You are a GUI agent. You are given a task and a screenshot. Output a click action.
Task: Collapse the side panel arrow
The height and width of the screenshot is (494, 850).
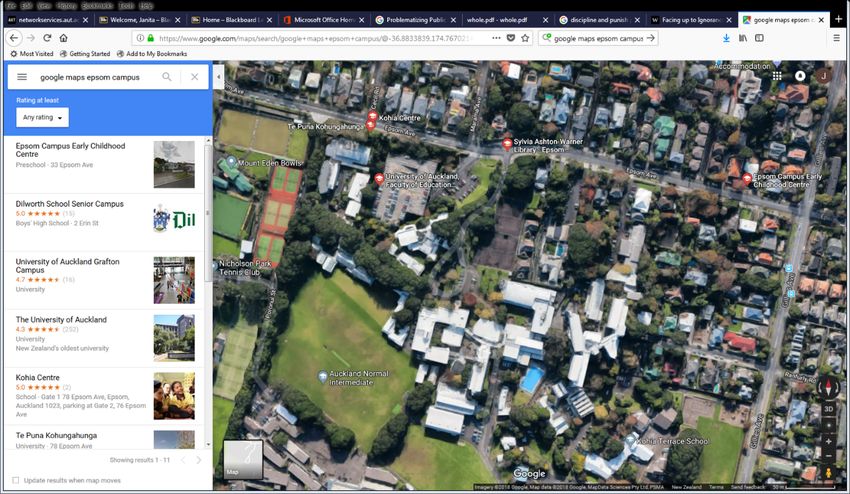coord(218,77)
